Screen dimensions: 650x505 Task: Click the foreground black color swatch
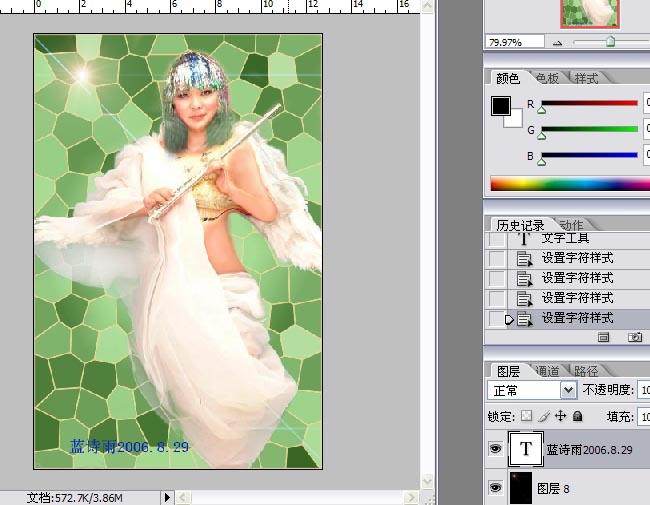point(500,106)
